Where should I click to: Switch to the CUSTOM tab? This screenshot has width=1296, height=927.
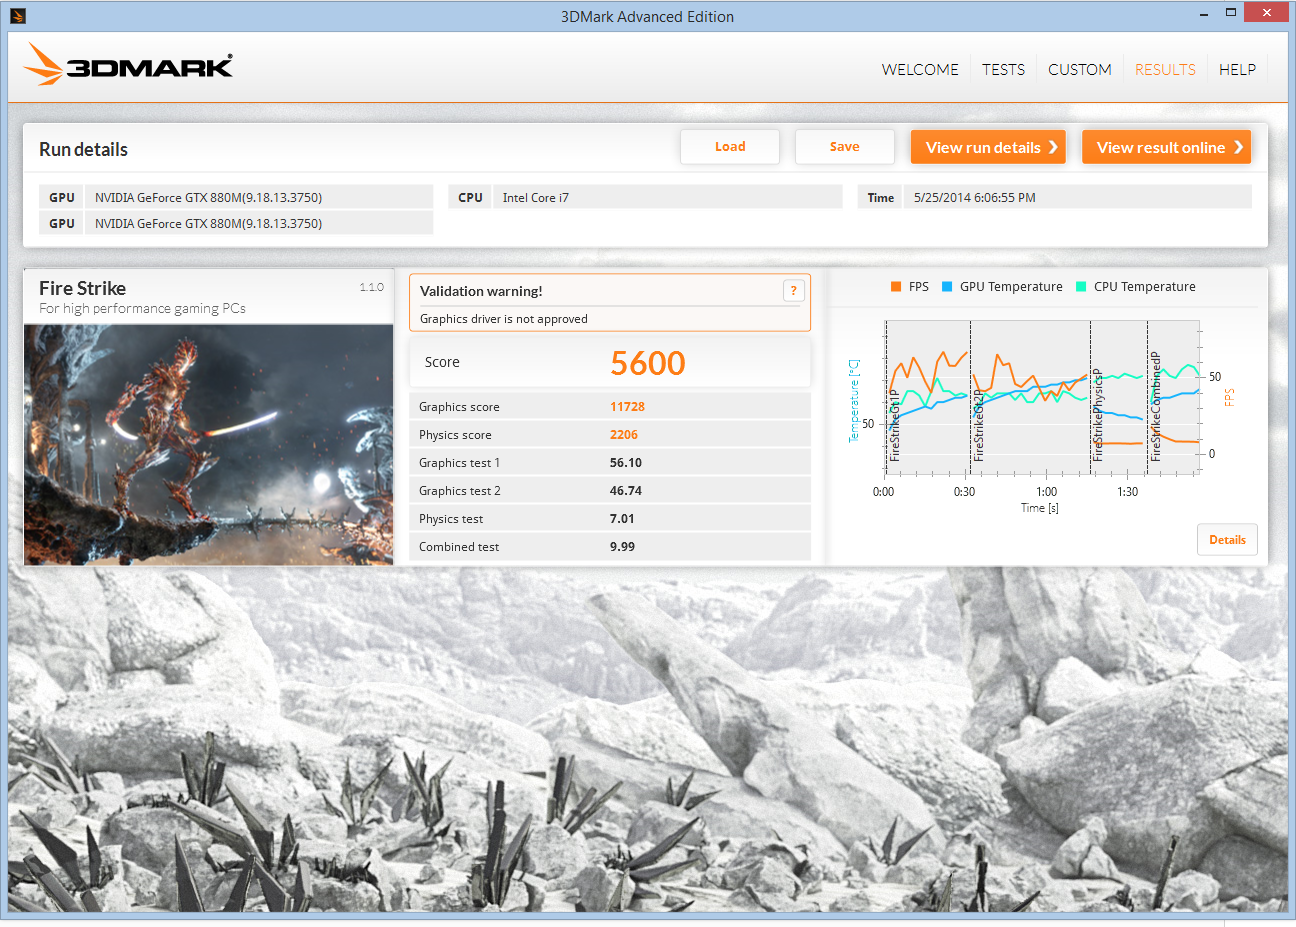click(1080, 69)
